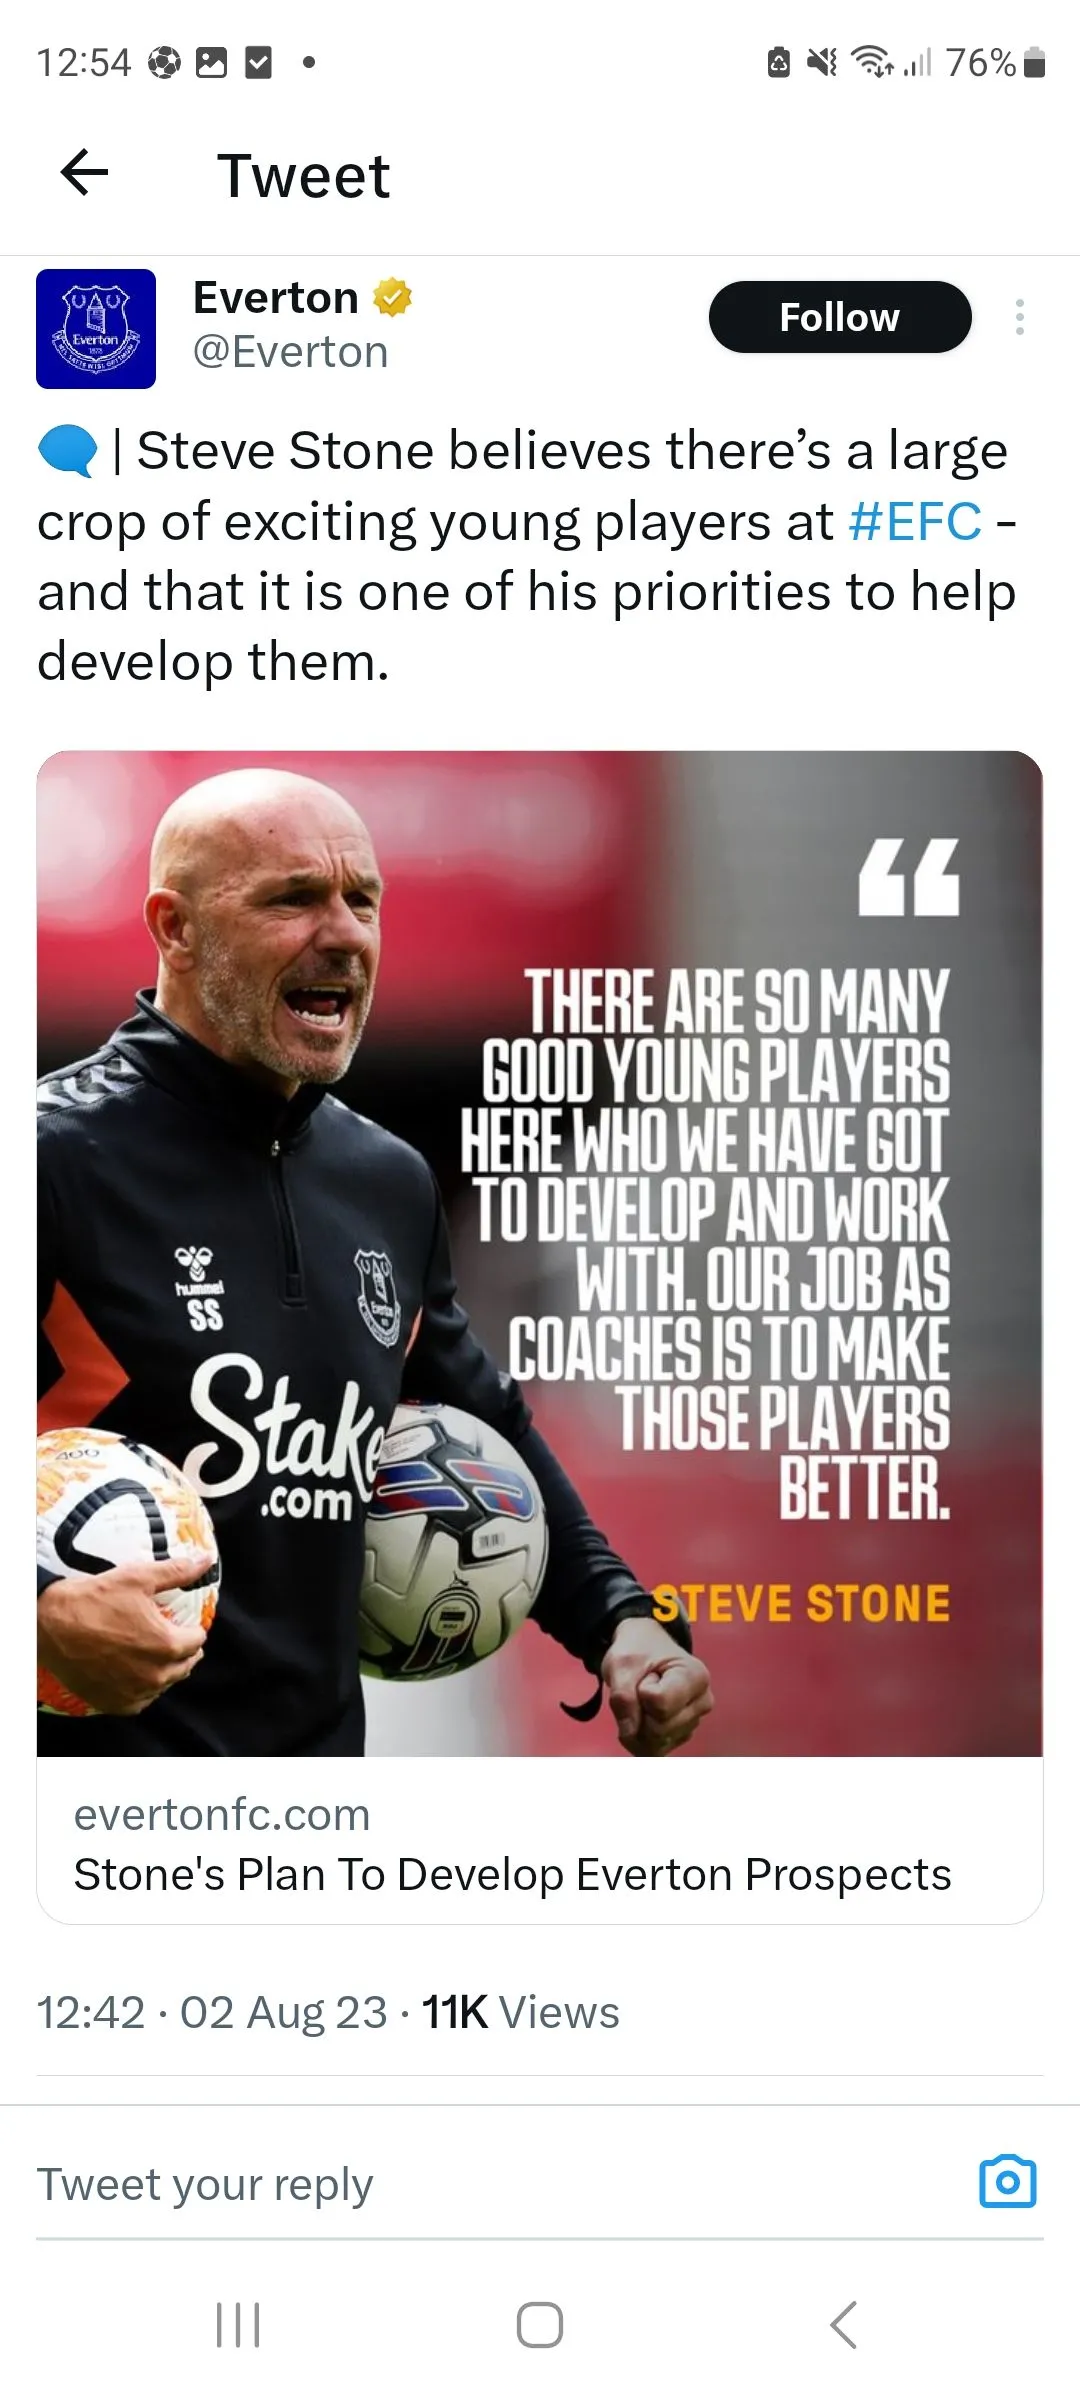
Task: Open the three-dot tweet options menu
Action: [1019, 317]
